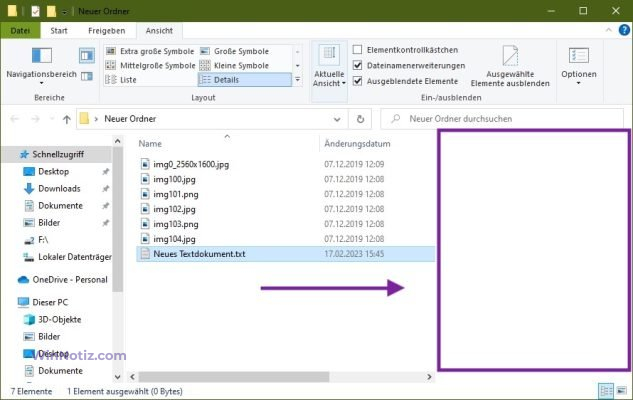Click navigation pane scroll down arrow

coord(117,377)
